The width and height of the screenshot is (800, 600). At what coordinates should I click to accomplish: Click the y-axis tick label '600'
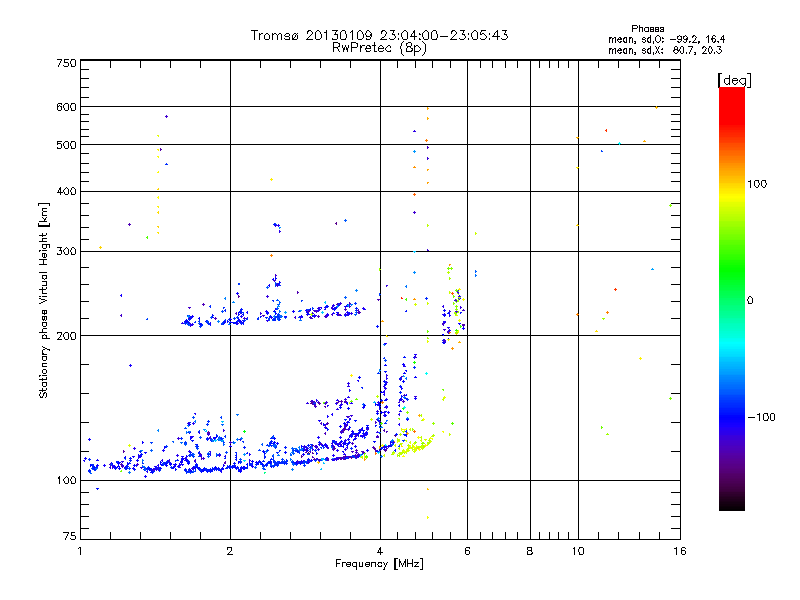(67, 107)
